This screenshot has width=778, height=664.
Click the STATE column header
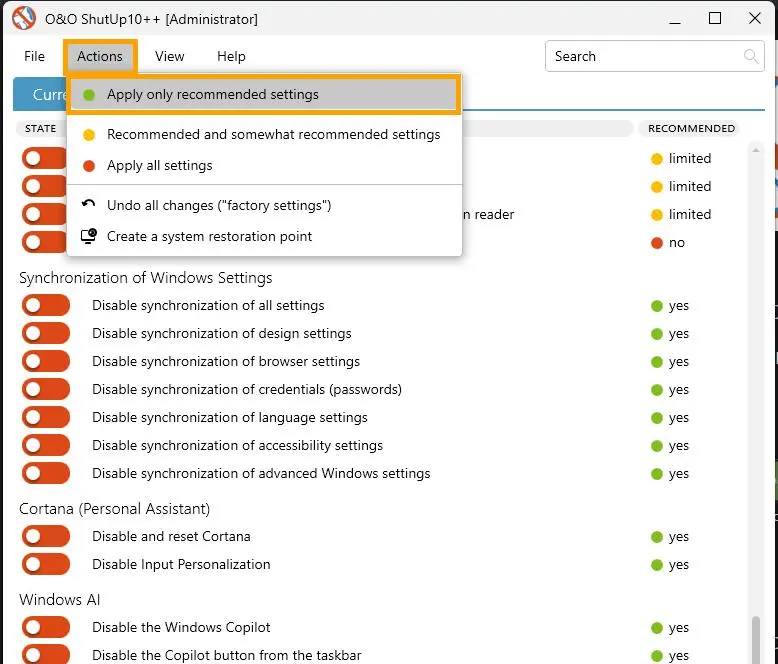click(40, 129)
